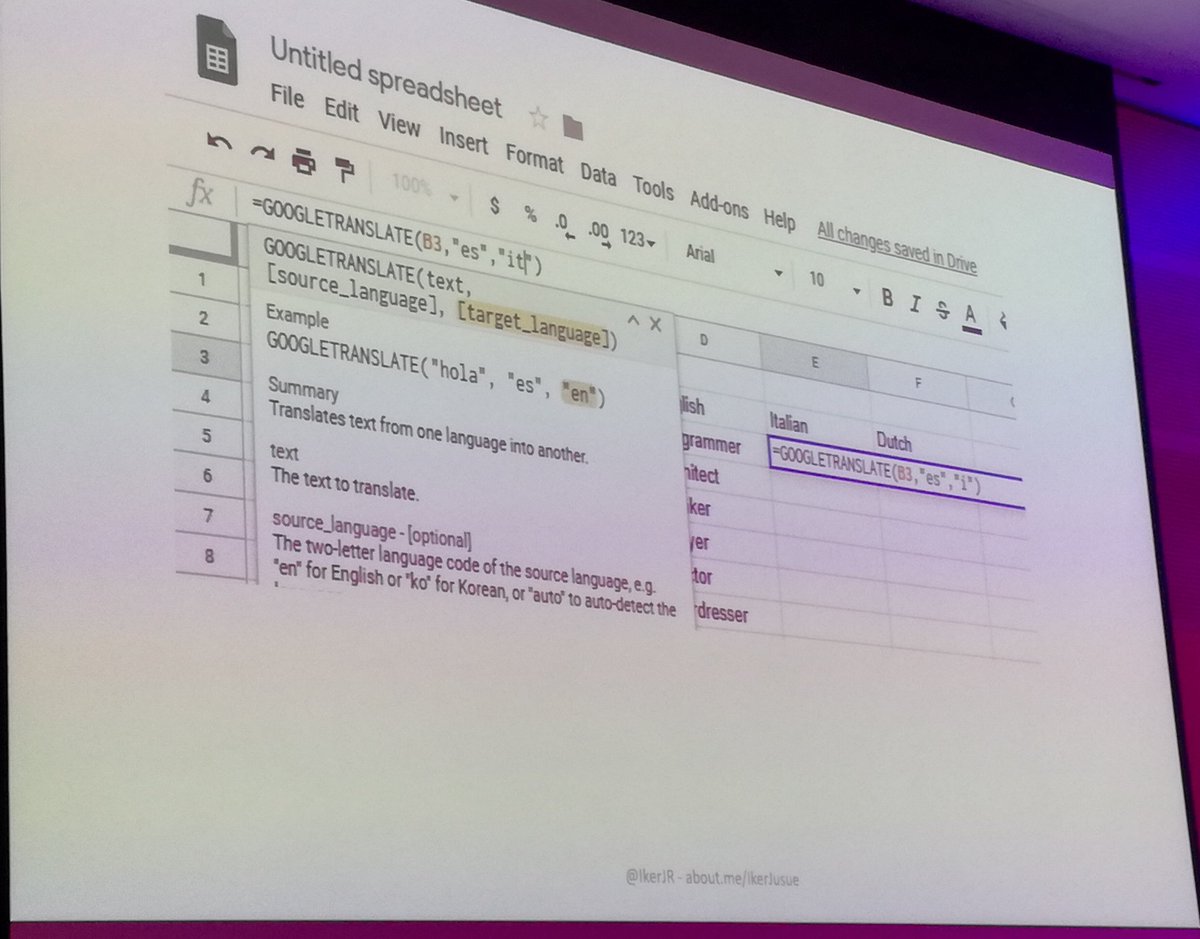Select column header F
Viewport: 1200px width, 939px height.
pyautogui.click(x=916, y=383)
